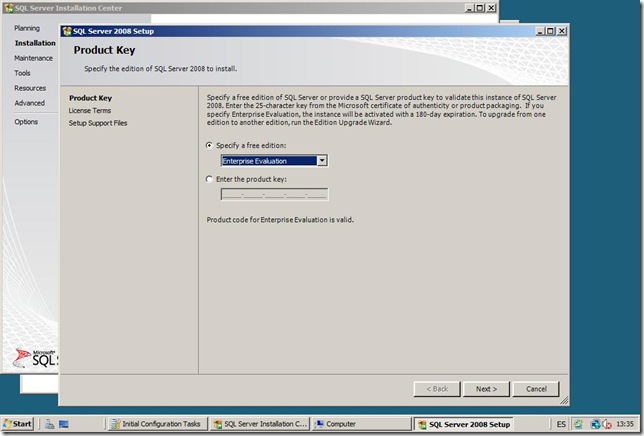Select License Terms step in setup sidebar

90,110
